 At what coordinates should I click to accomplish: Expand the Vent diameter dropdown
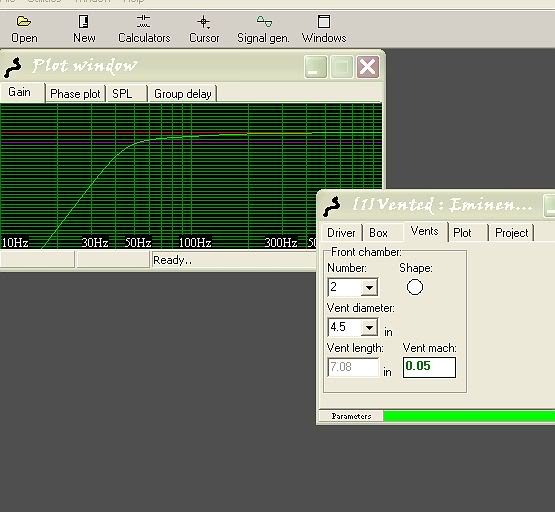[x=369, y=327]
